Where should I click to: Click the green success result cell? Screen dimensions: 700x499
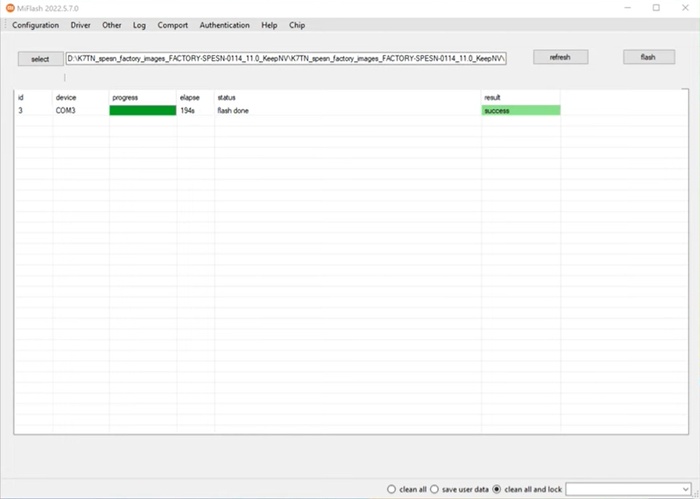520,110
